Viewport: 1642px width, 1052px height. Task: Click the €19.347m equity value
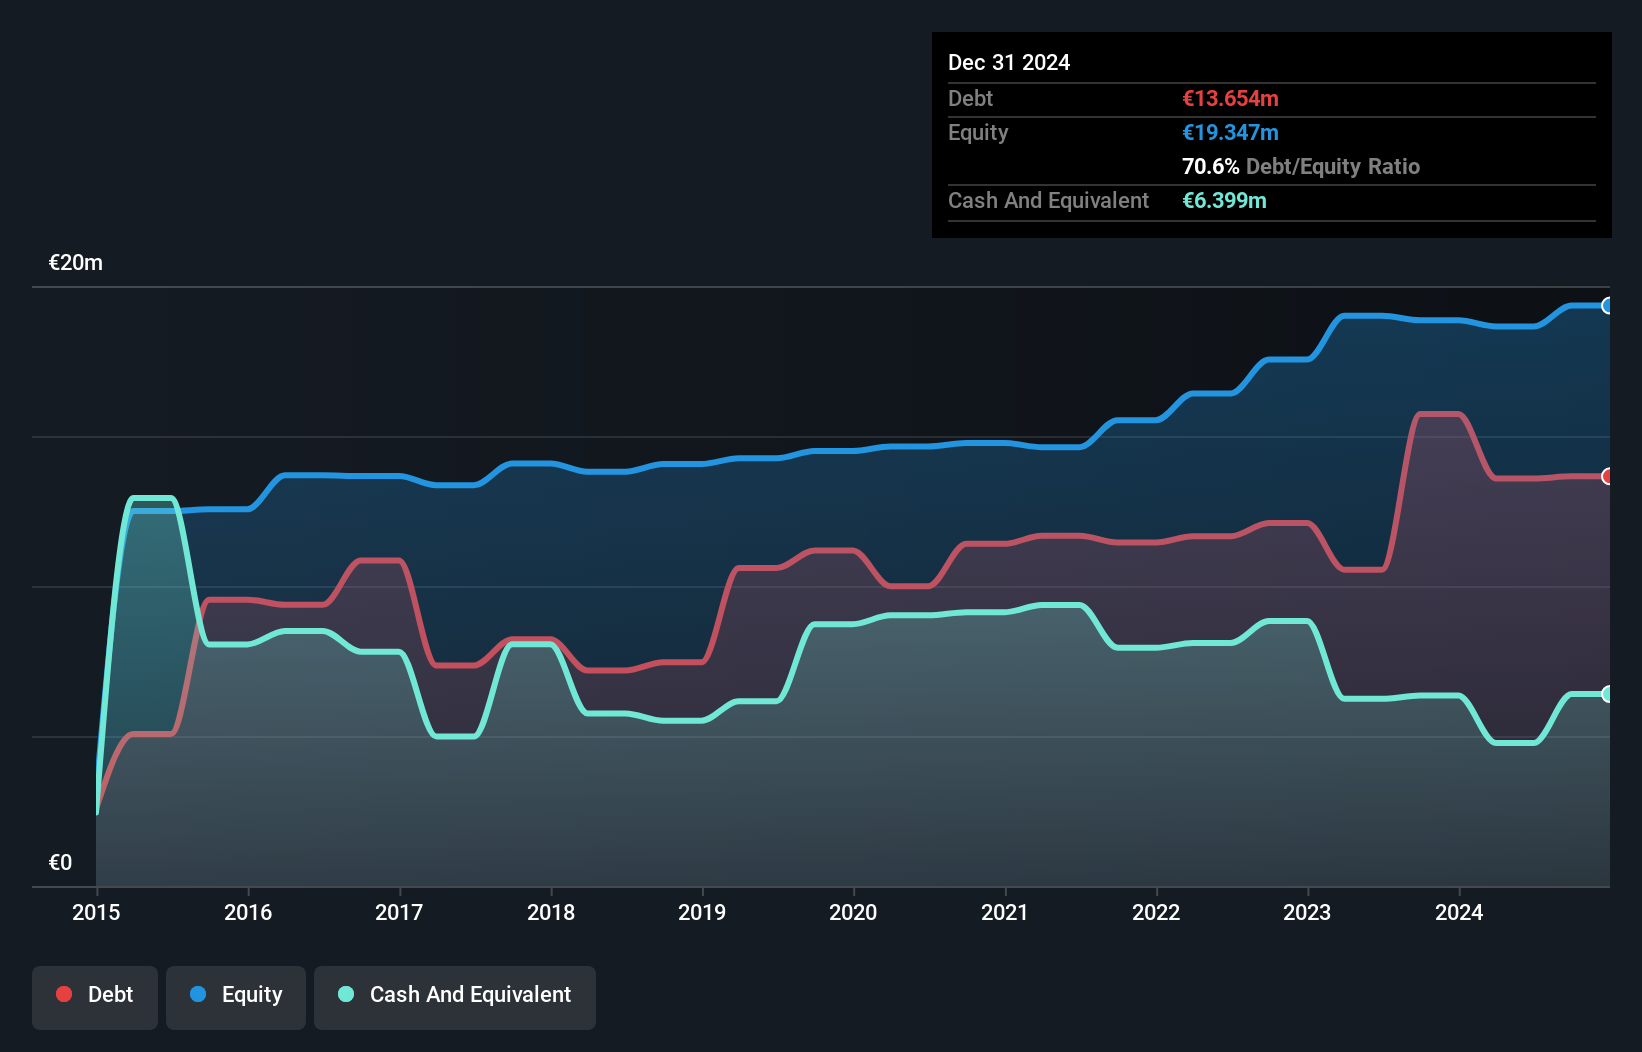coord(1230,132)
